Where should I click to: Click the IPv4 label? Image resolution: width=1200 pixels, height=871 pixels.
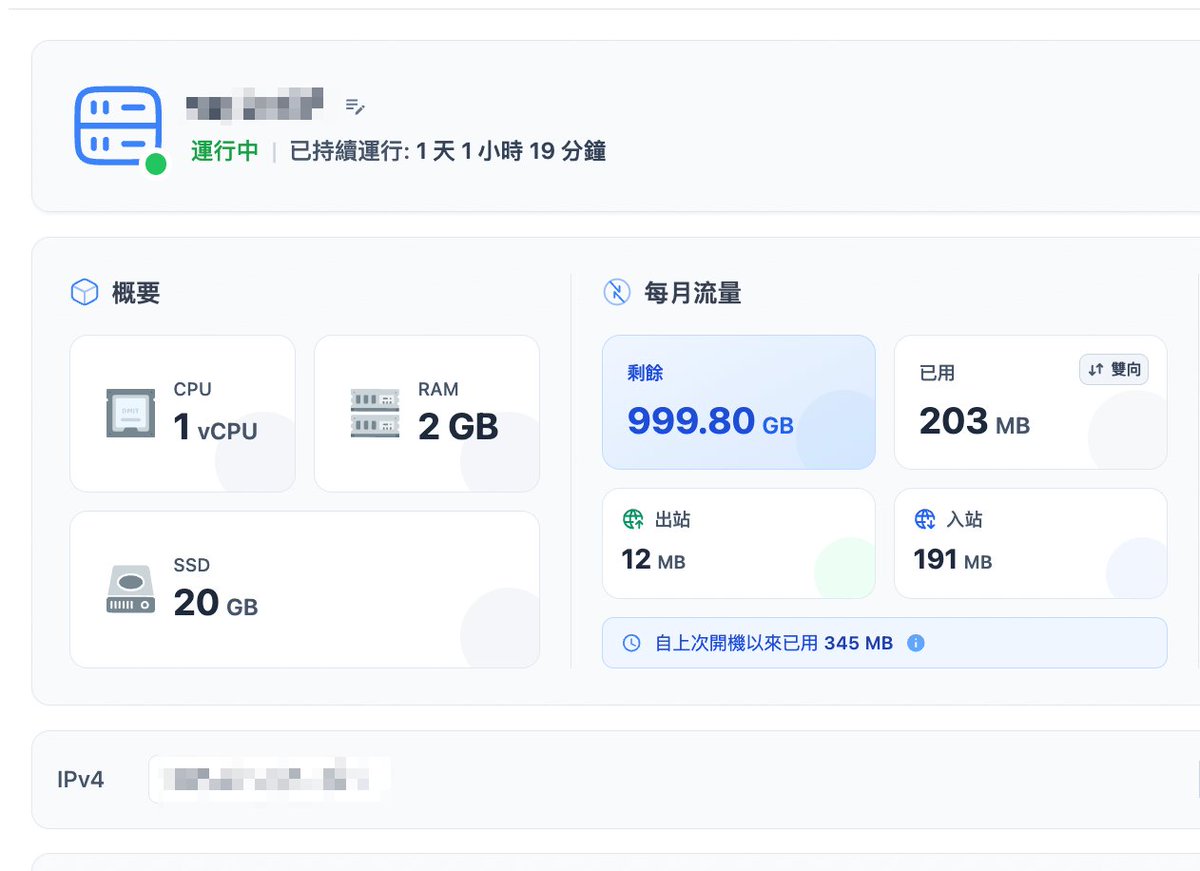coord(81,779)
